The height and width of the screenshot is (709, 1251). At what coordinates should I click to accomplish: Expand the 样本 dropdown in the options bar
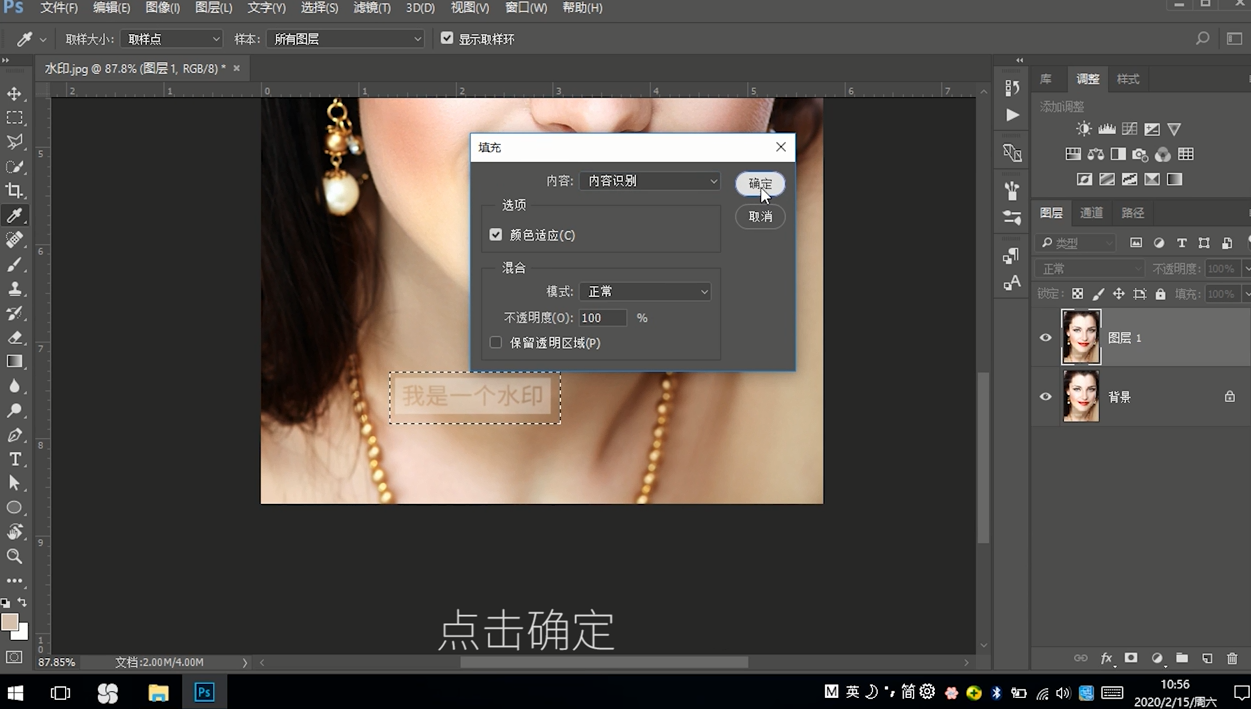point(345,38)
